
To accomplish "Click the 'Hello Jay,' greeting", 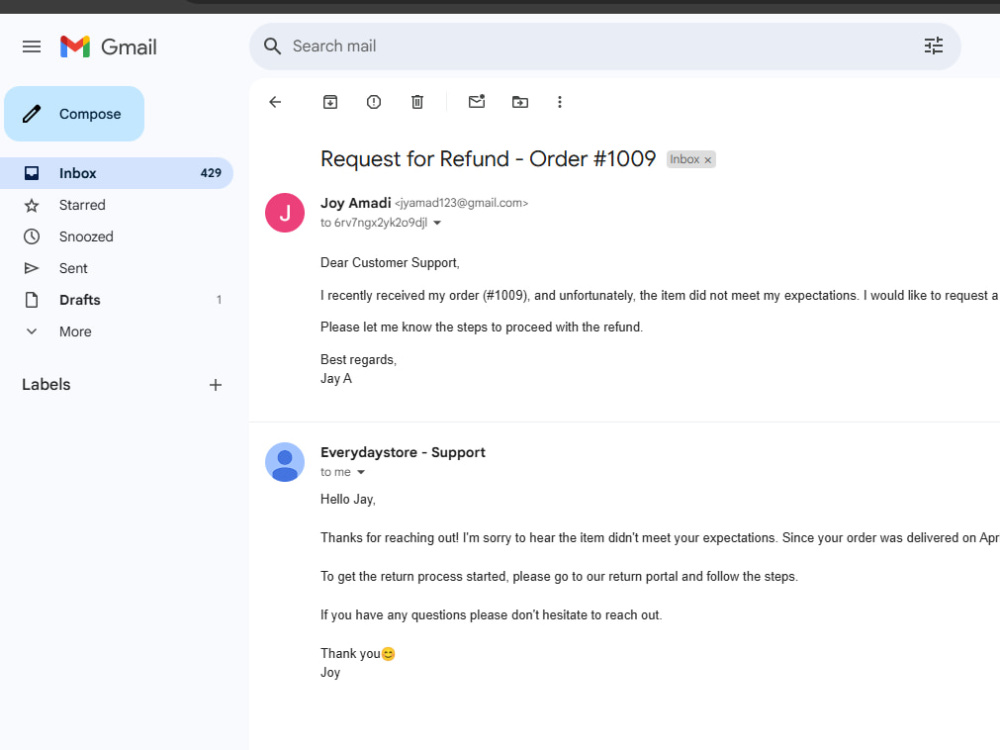I will [x=348, y=499].
